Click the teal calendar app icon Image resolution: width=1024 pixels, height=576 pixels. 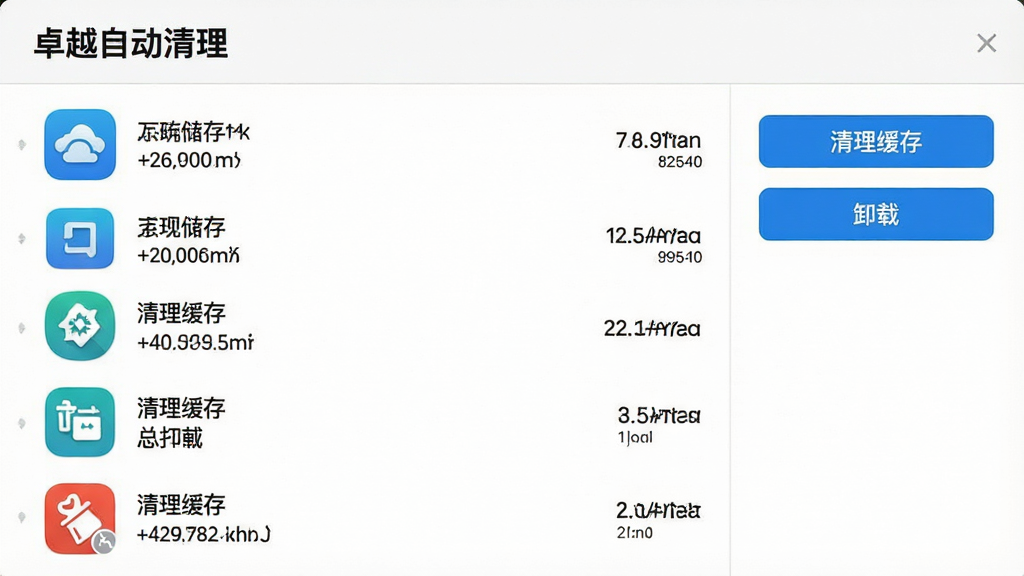point(80,422)
